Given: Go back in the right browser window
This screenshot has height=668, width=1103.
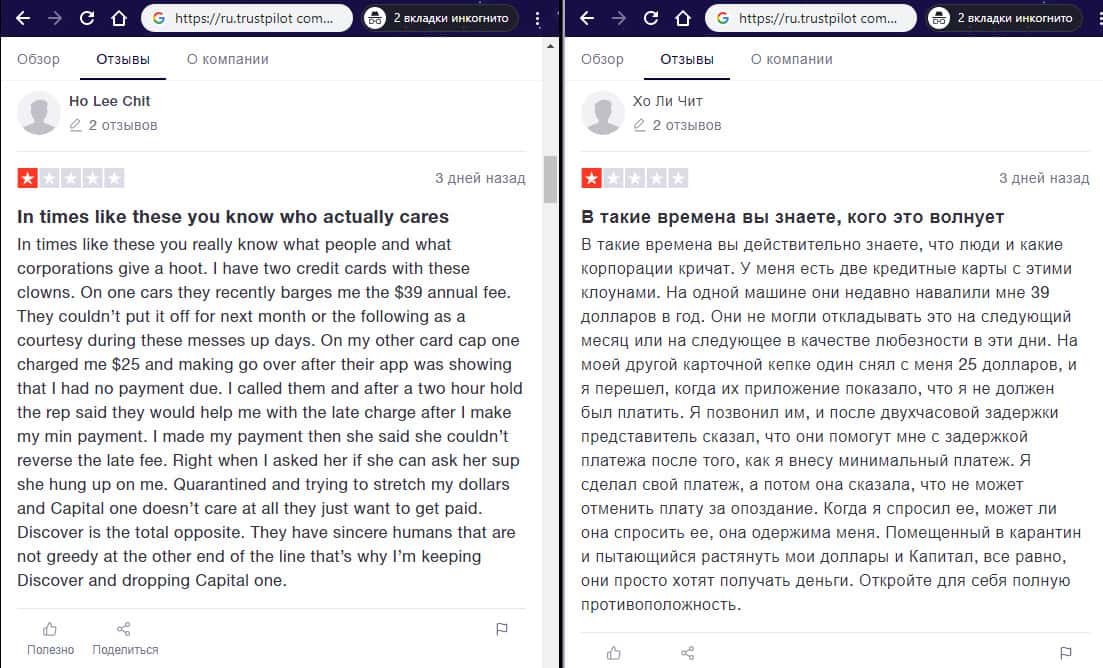Looking at the screenshot, I should click(x=587, y=18).
